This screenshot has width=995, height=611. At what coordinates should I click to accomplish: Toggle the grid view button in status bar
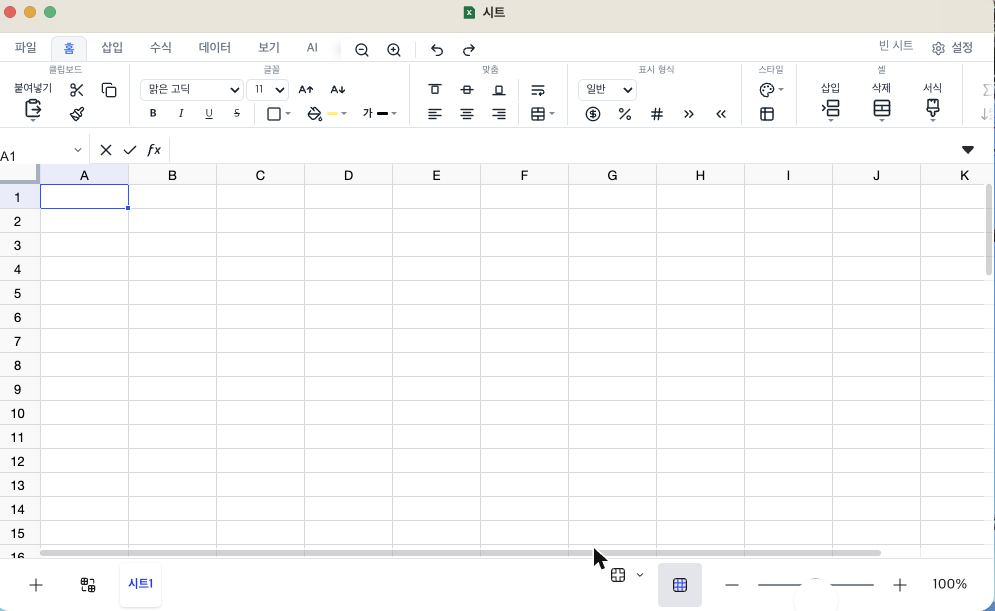point(680,584)
